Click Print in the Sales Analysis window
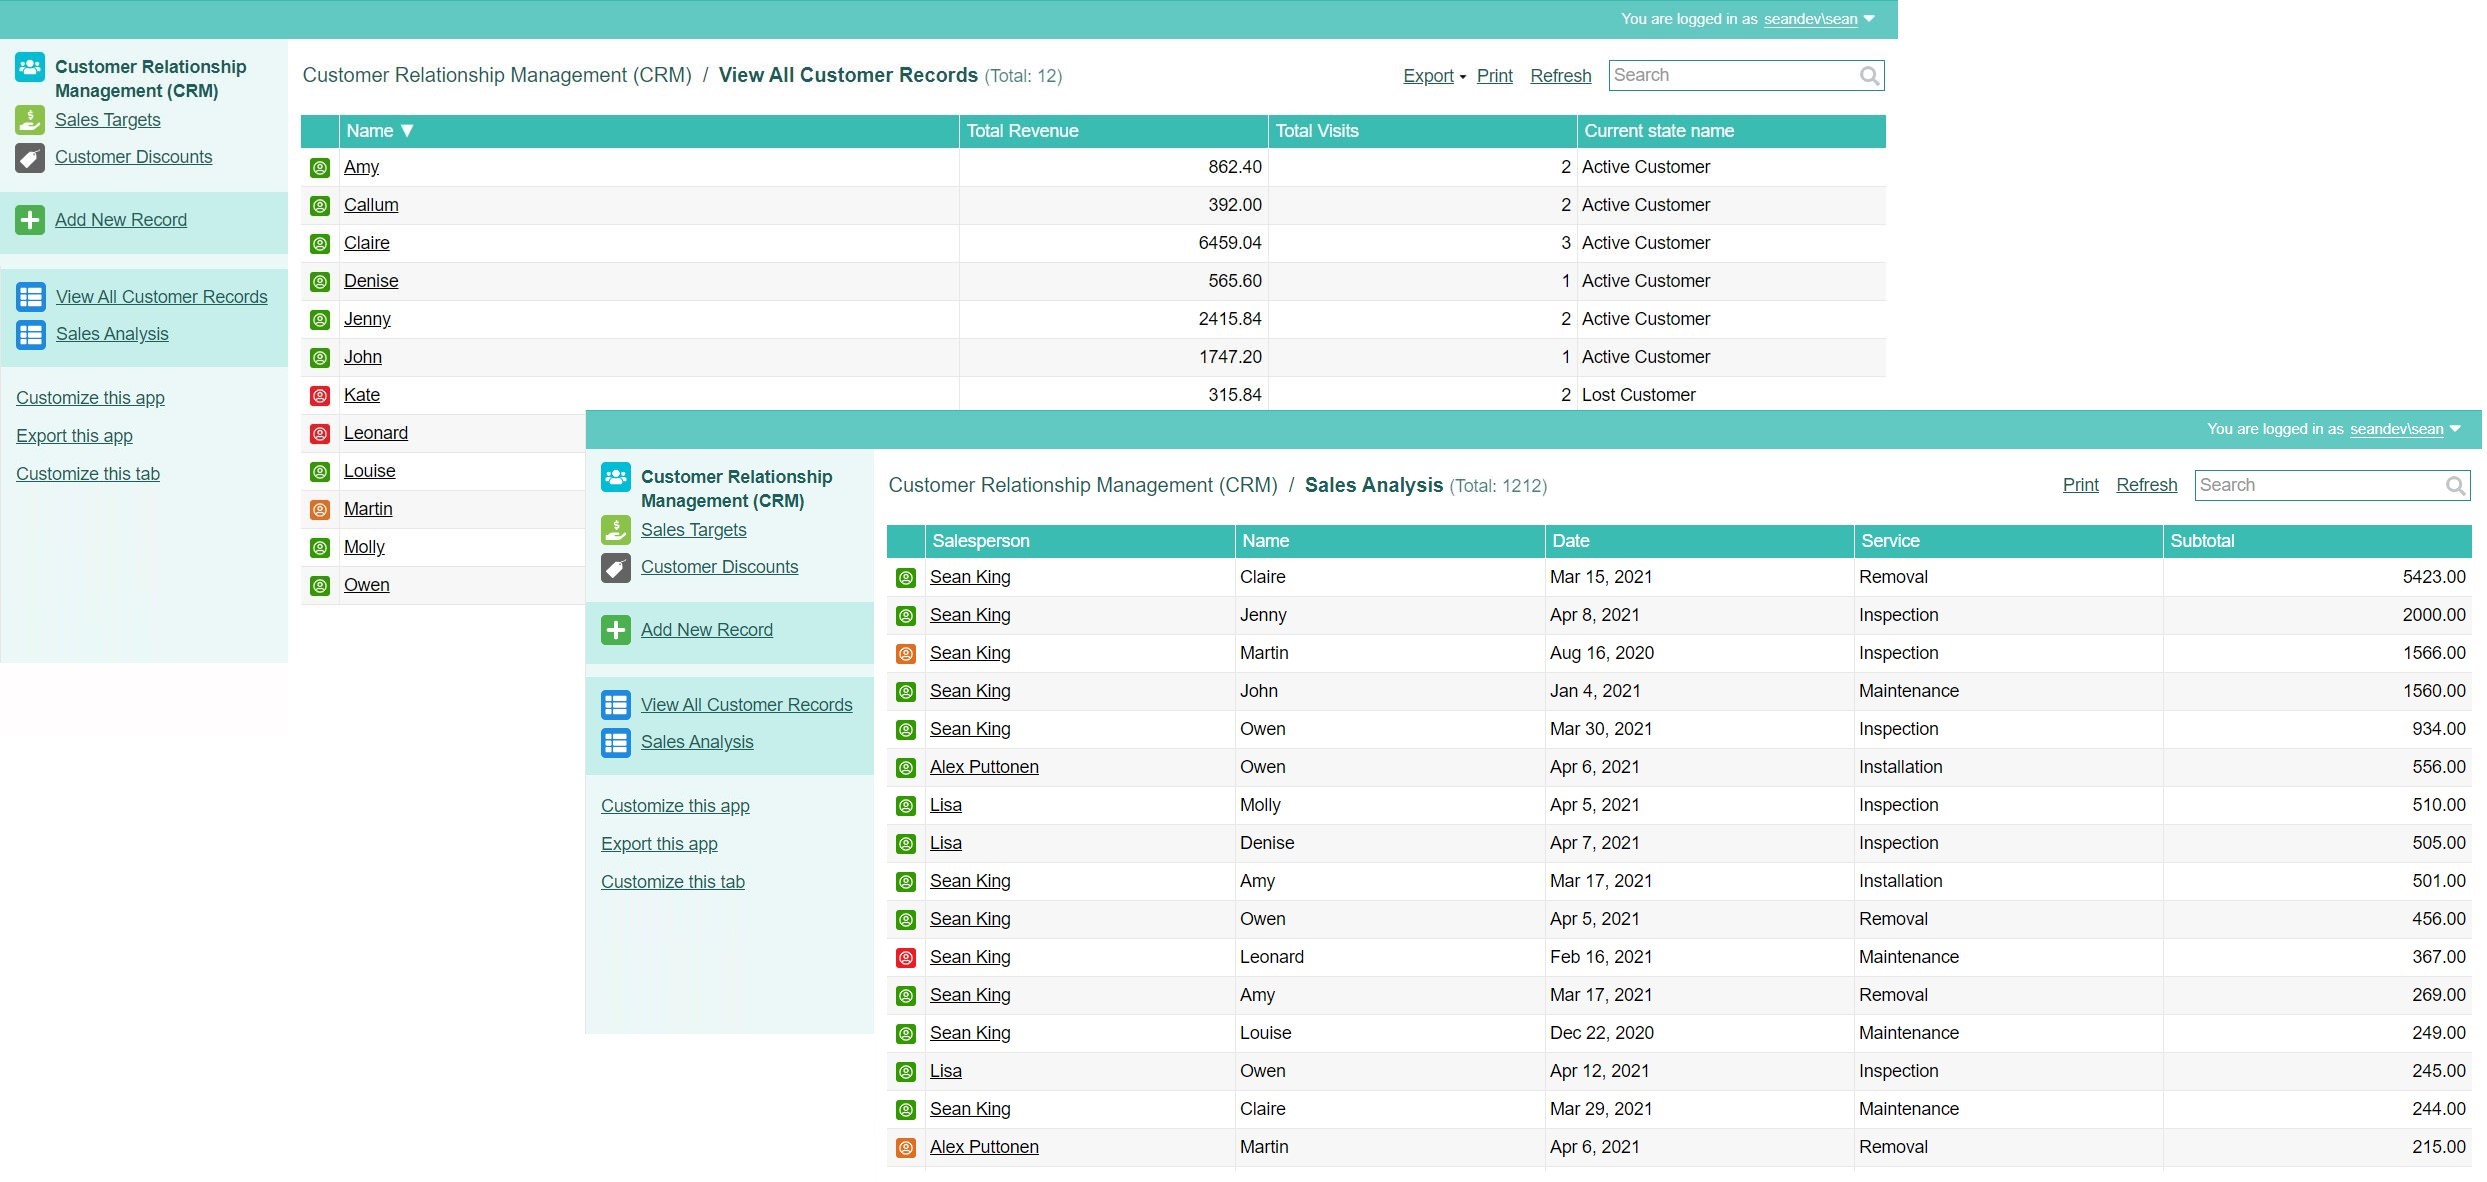Screen dimensions: 2487x1182 tap(2081, 485)
